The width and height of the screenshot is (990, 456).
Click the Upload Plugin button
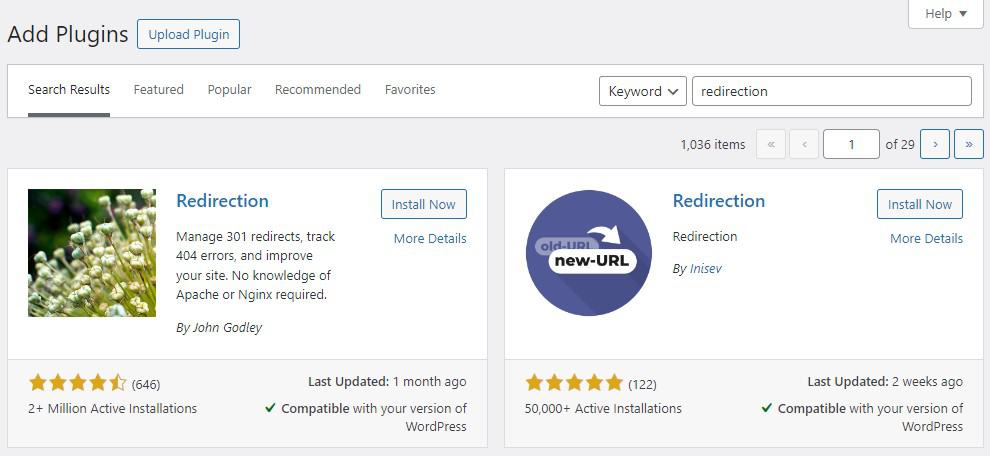coord(188,34)
